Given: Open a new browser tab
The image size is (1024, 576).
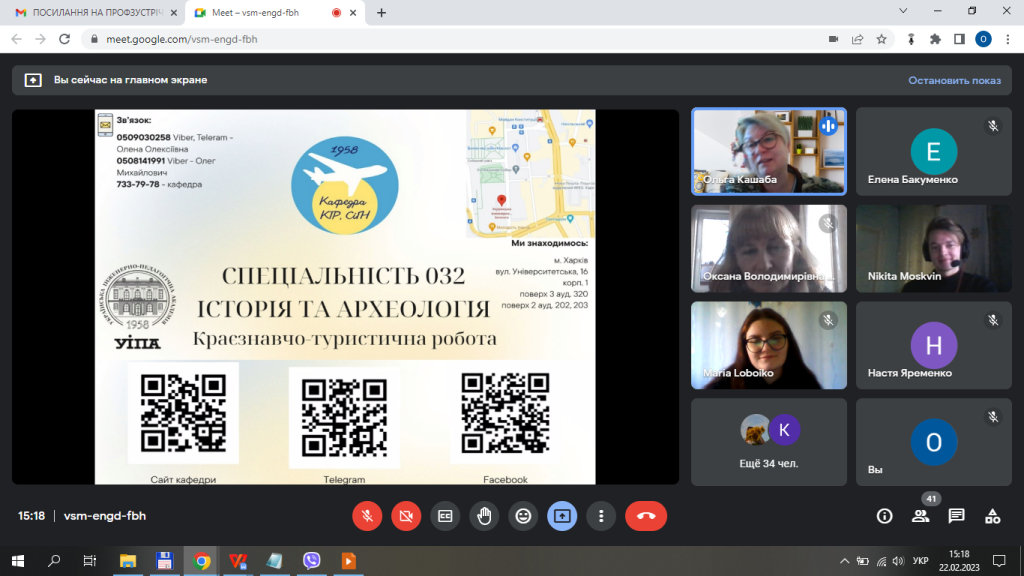Looking at the screenshot, I should pyautogui.click(x=381, y=12).
